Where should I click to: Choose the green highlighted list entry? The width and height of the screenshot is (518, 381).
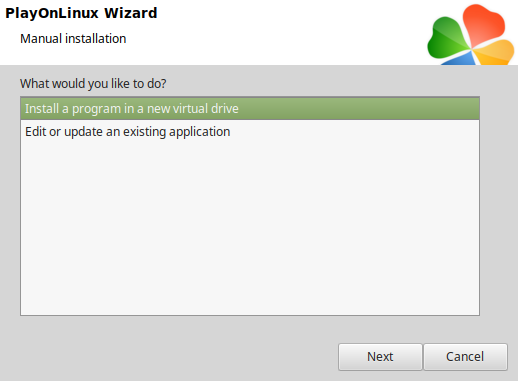[250, 109]
